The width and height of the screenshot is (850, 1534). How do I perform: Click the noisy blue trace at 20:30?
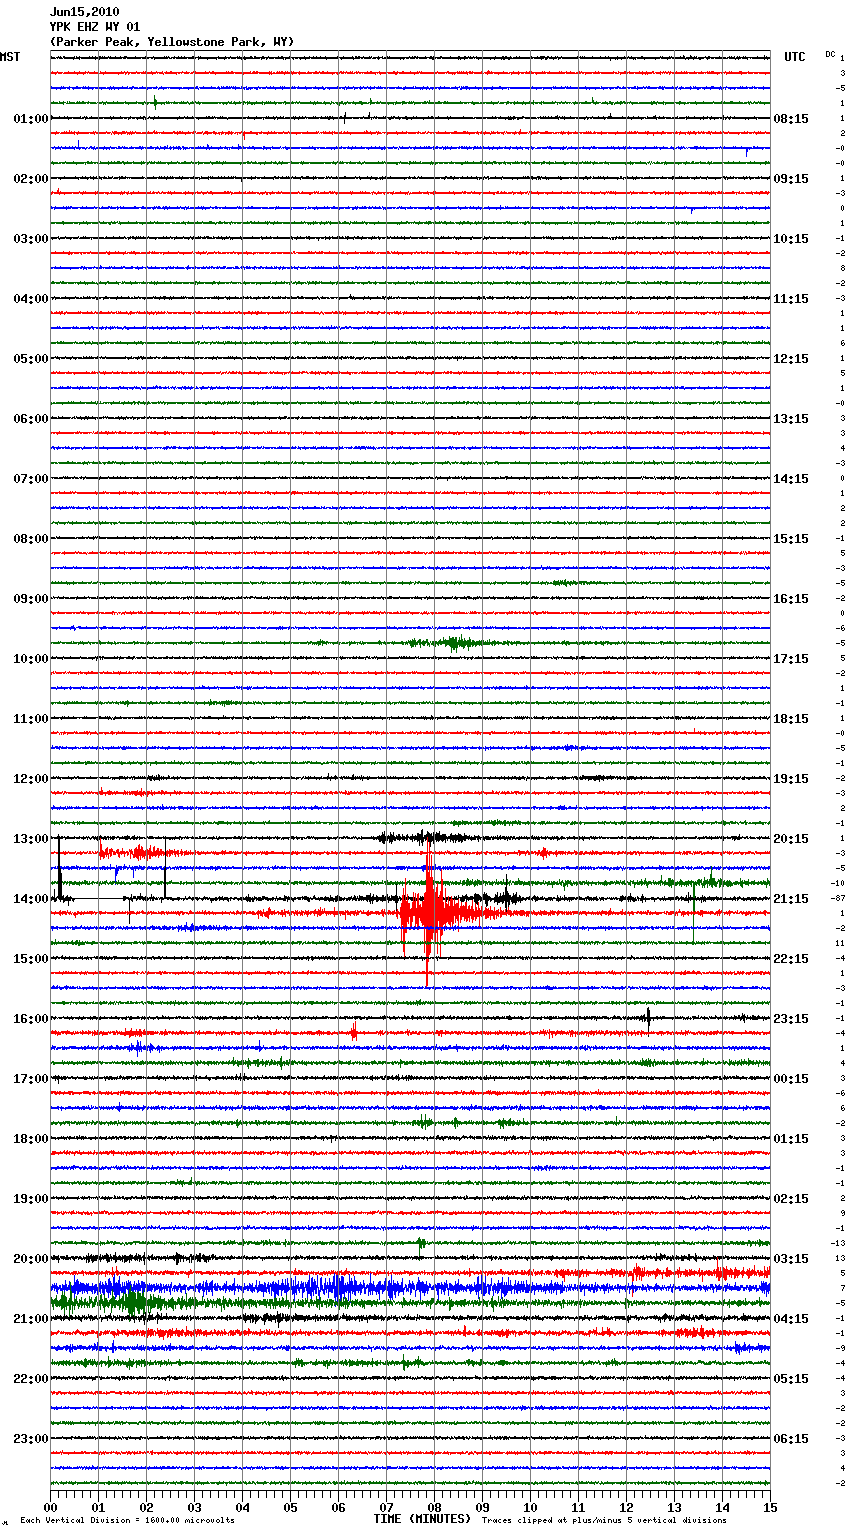click(410, 1288)
